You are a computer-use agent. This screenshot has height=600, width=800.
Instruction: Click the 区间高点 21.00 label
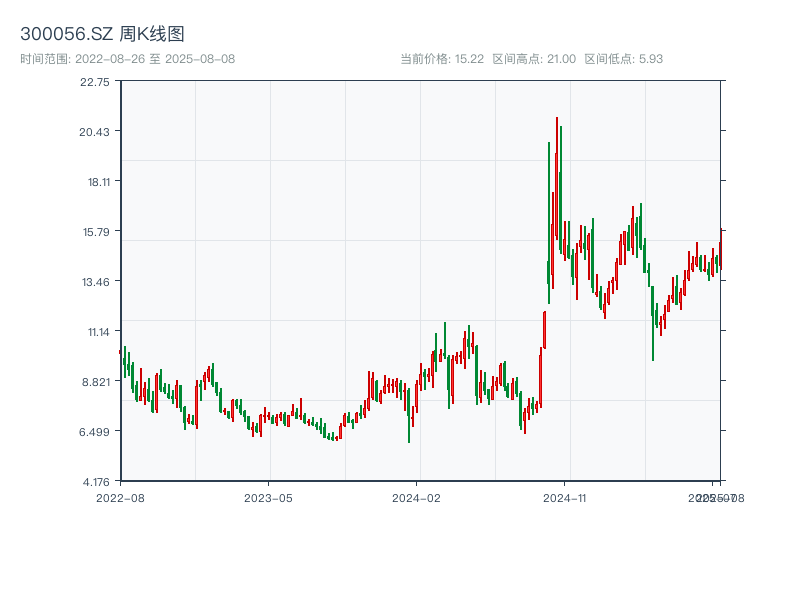point(534,59)
